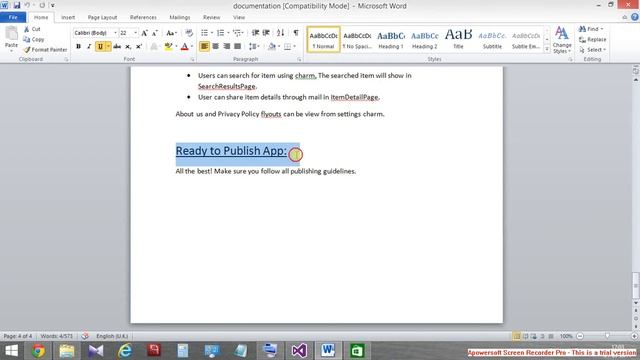This screenshot has height=360, width=640.
Task: Click the Find button in Editing group
Action: tap(591, 29)
